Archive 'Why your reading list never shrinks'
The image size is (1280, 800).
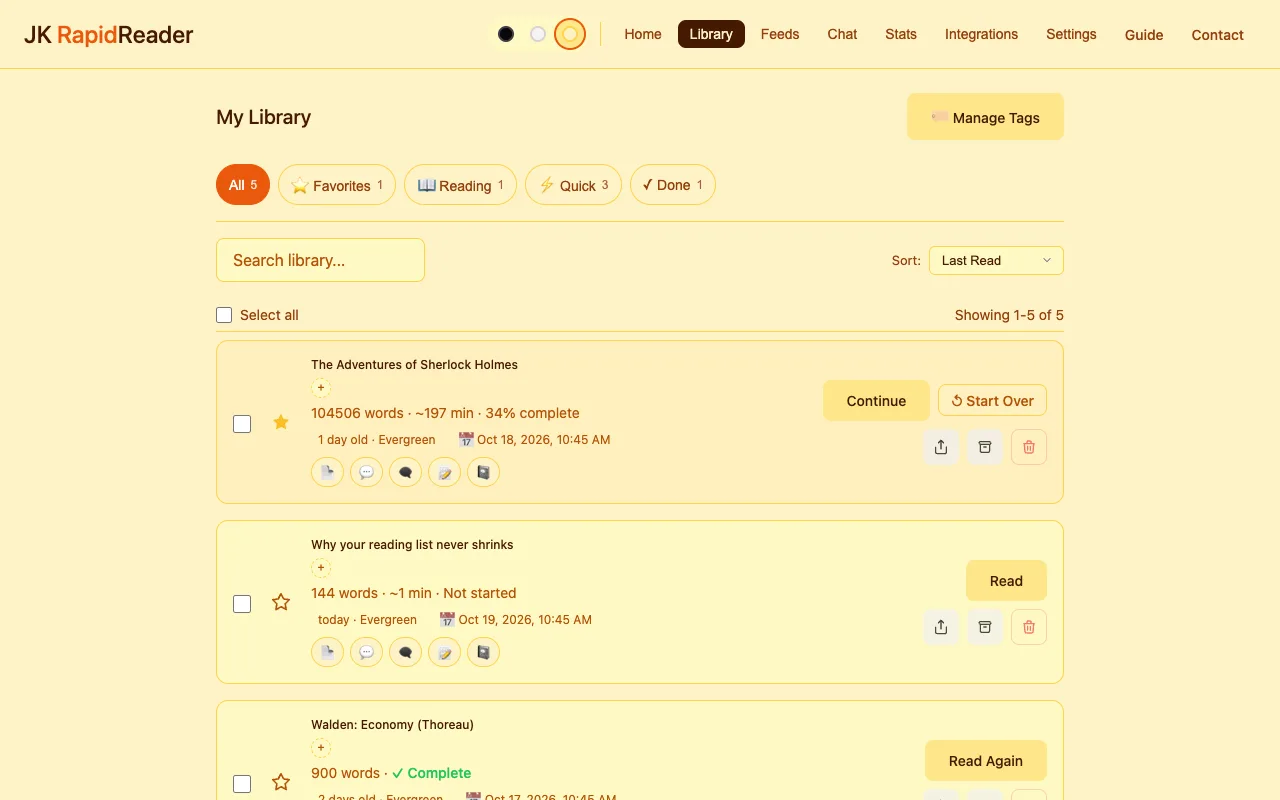tap(985, 627)
